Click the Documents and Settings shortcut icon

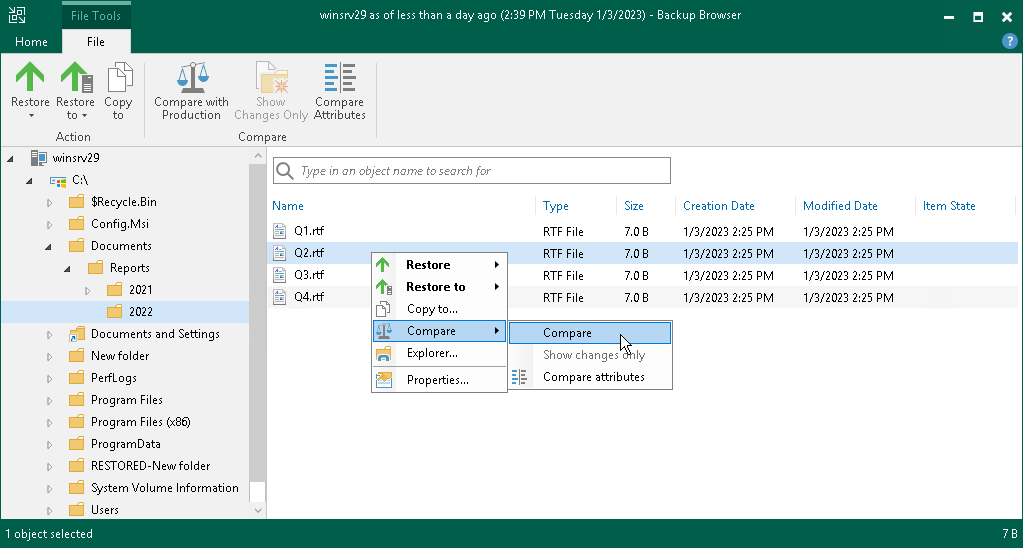click(x=77, y=334)
